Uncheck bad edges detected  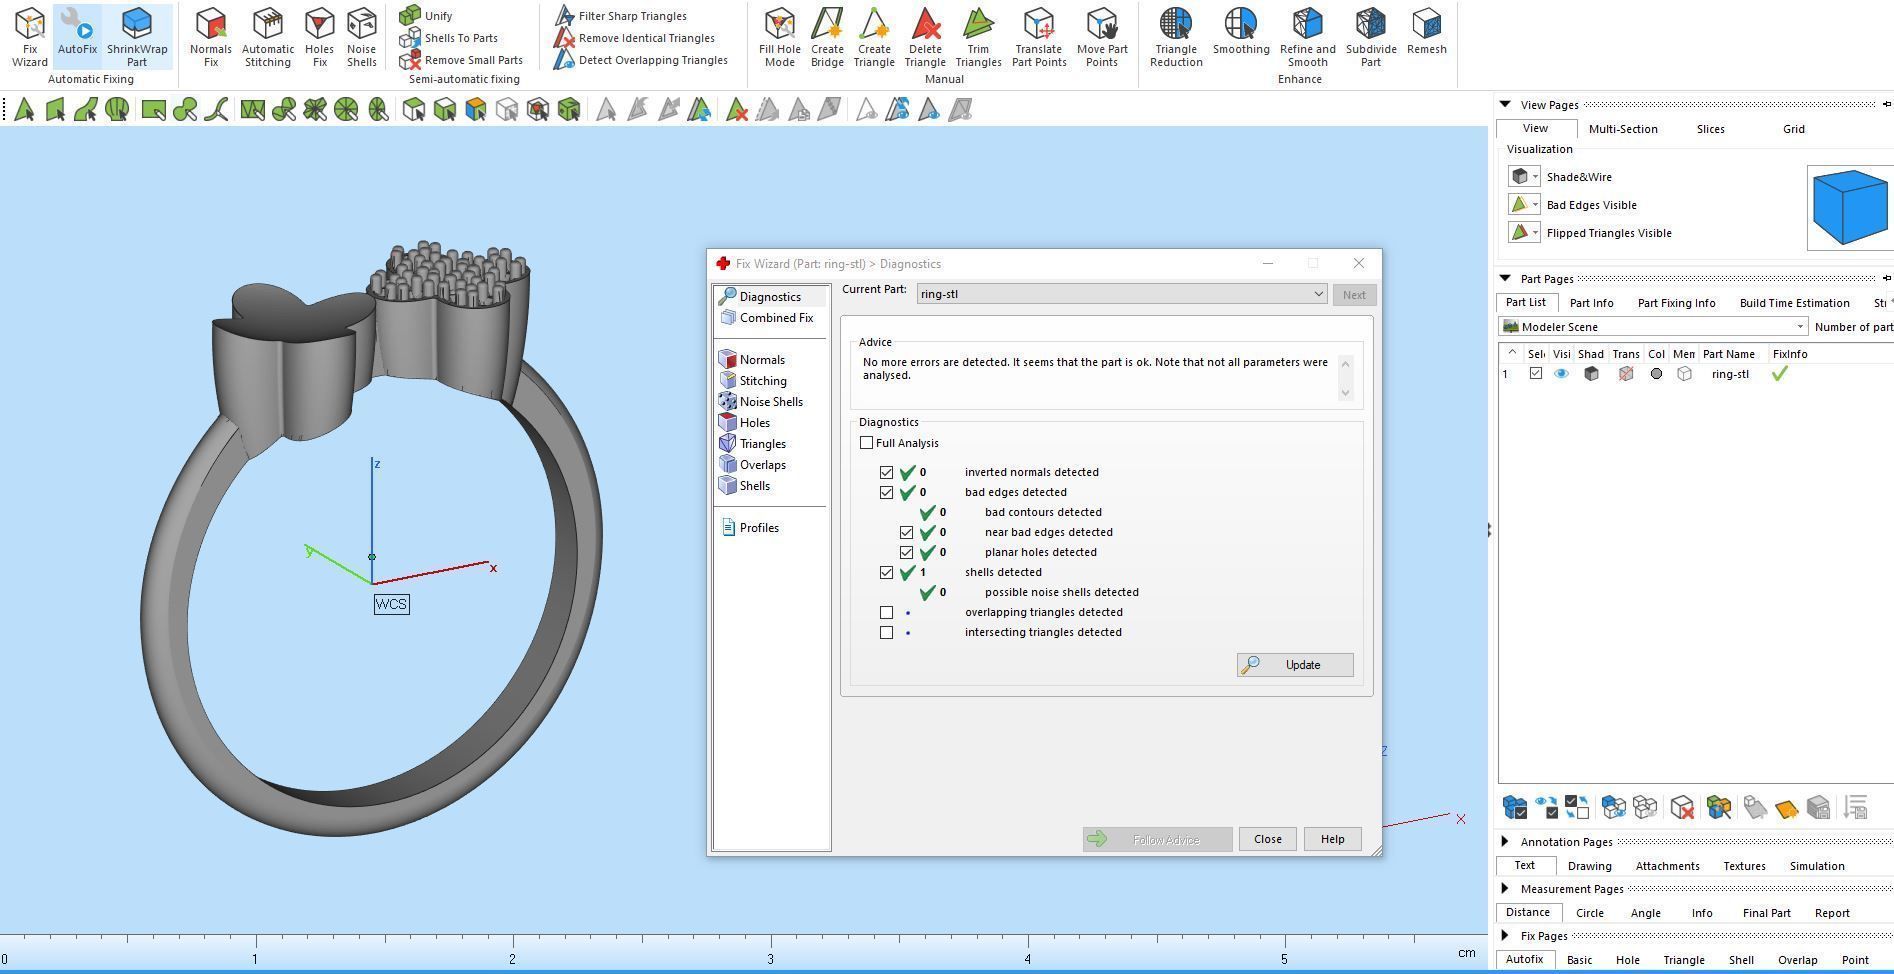pyautogui.click(x=886, y=492)
